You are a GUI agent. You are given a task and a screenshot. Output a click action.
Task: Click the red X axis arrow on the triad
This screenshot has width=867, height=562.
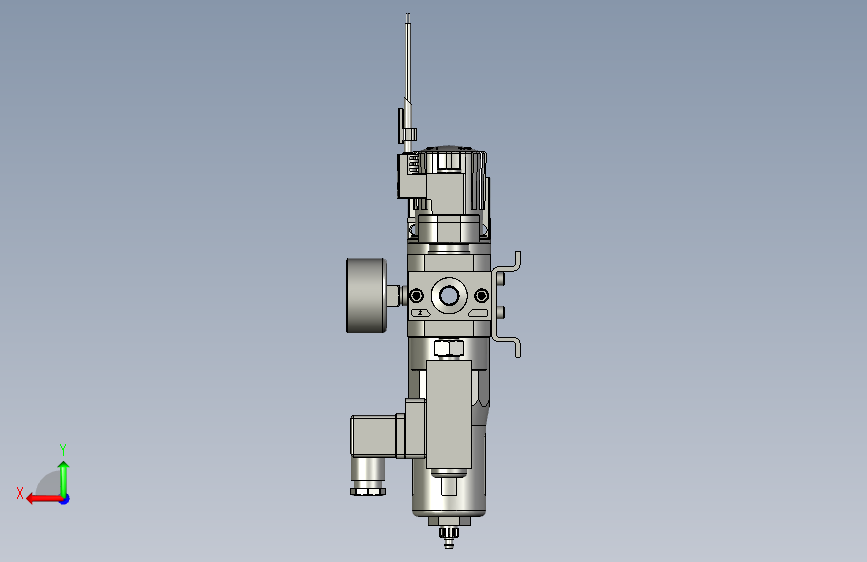43,499
